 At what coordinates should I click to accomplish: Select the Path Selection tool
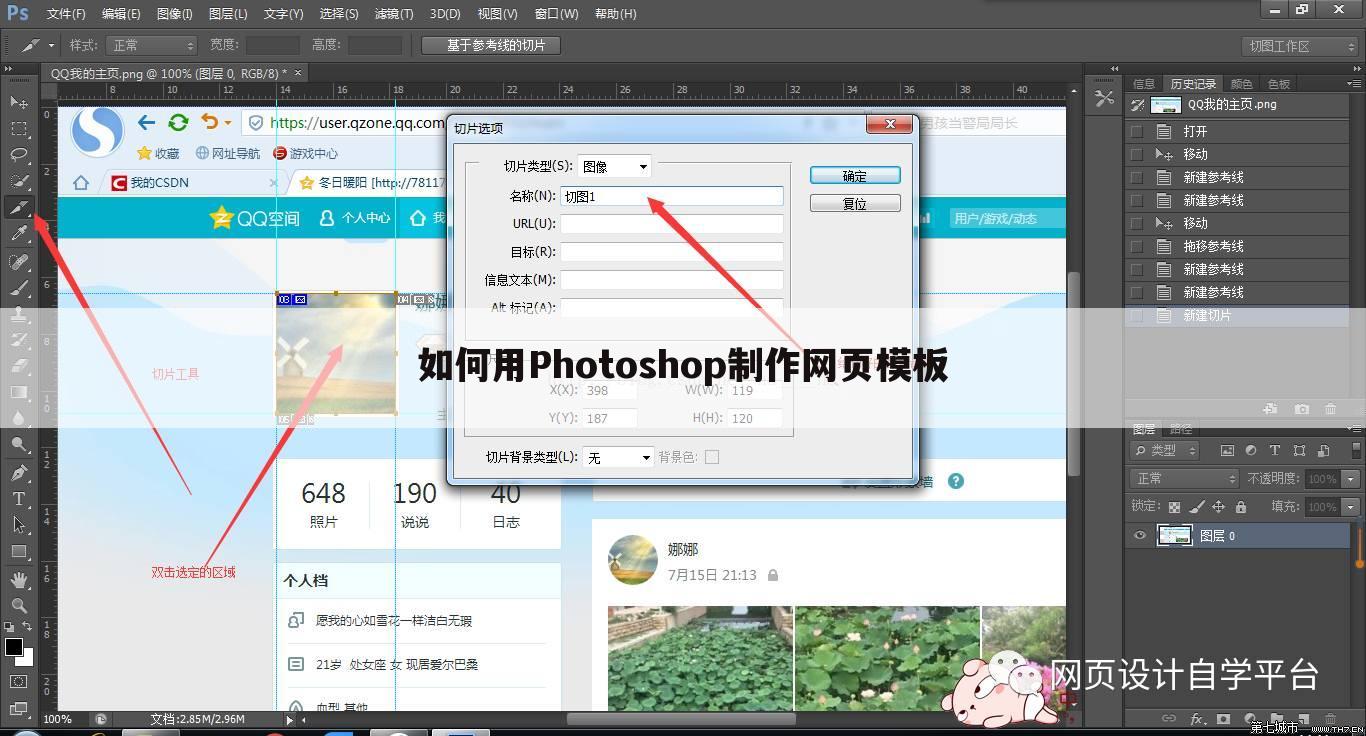tap(19, 524)
